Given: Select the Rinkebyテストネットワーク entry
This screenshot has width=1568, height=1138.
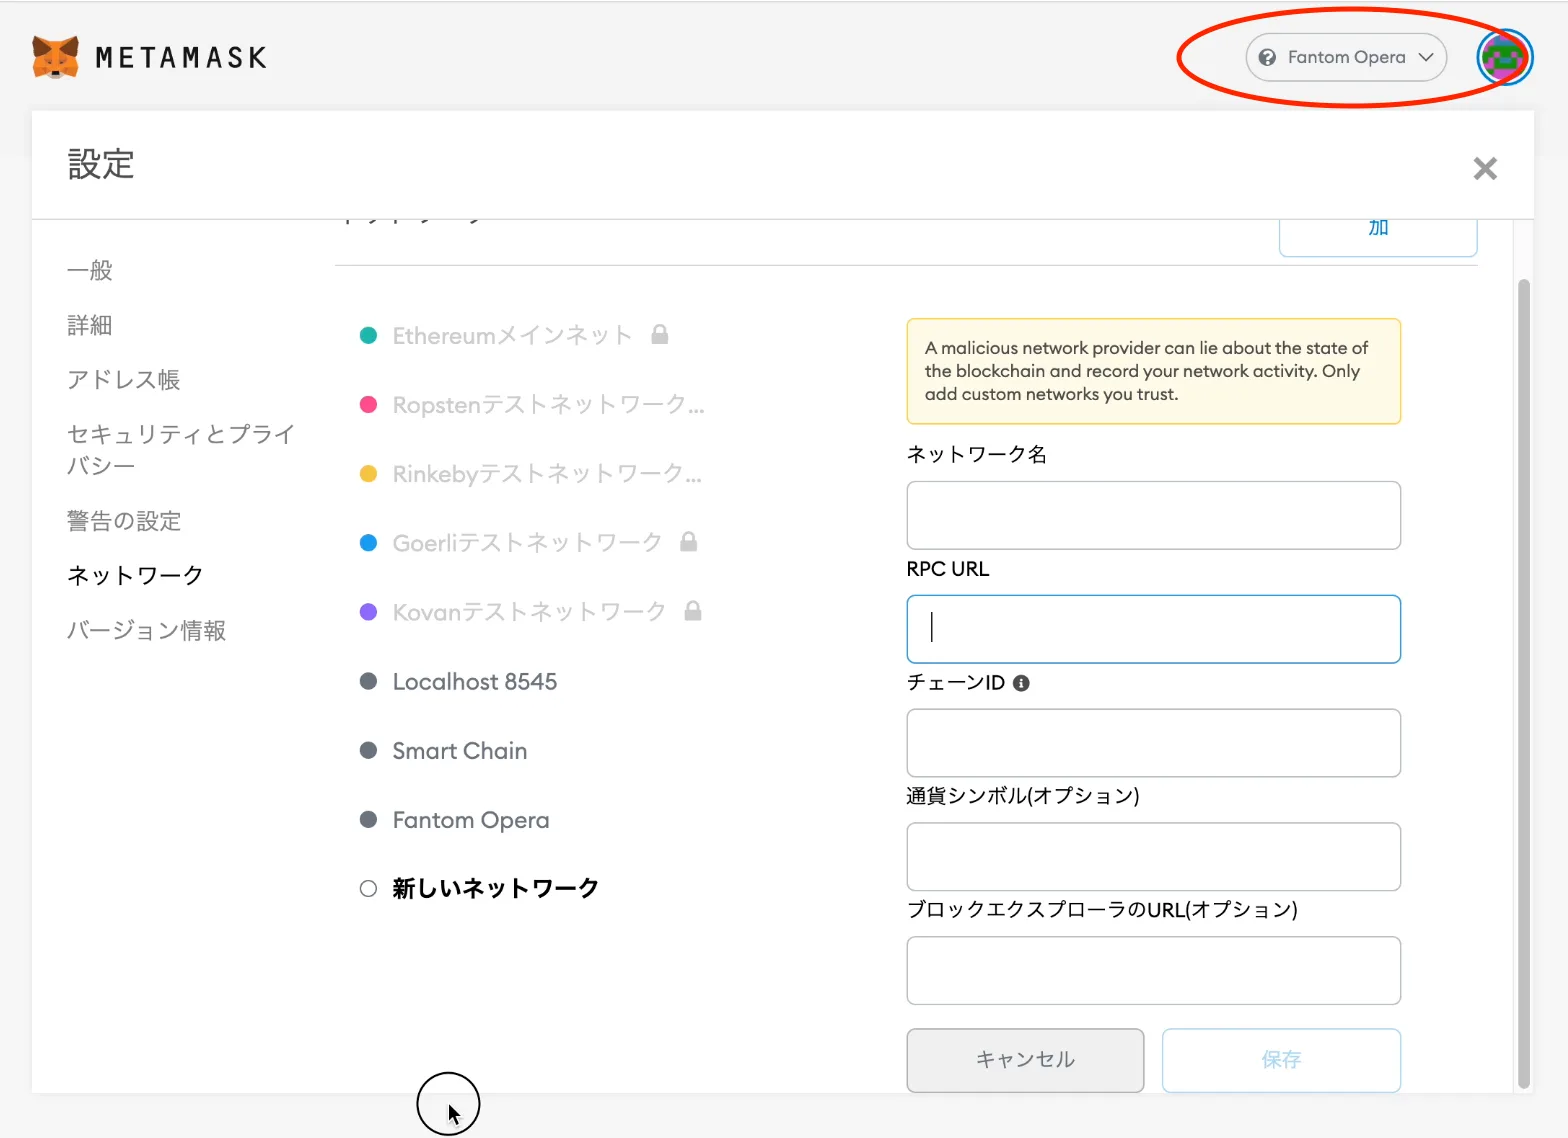Looking at the screenshot, I should [x=547, y=473].
